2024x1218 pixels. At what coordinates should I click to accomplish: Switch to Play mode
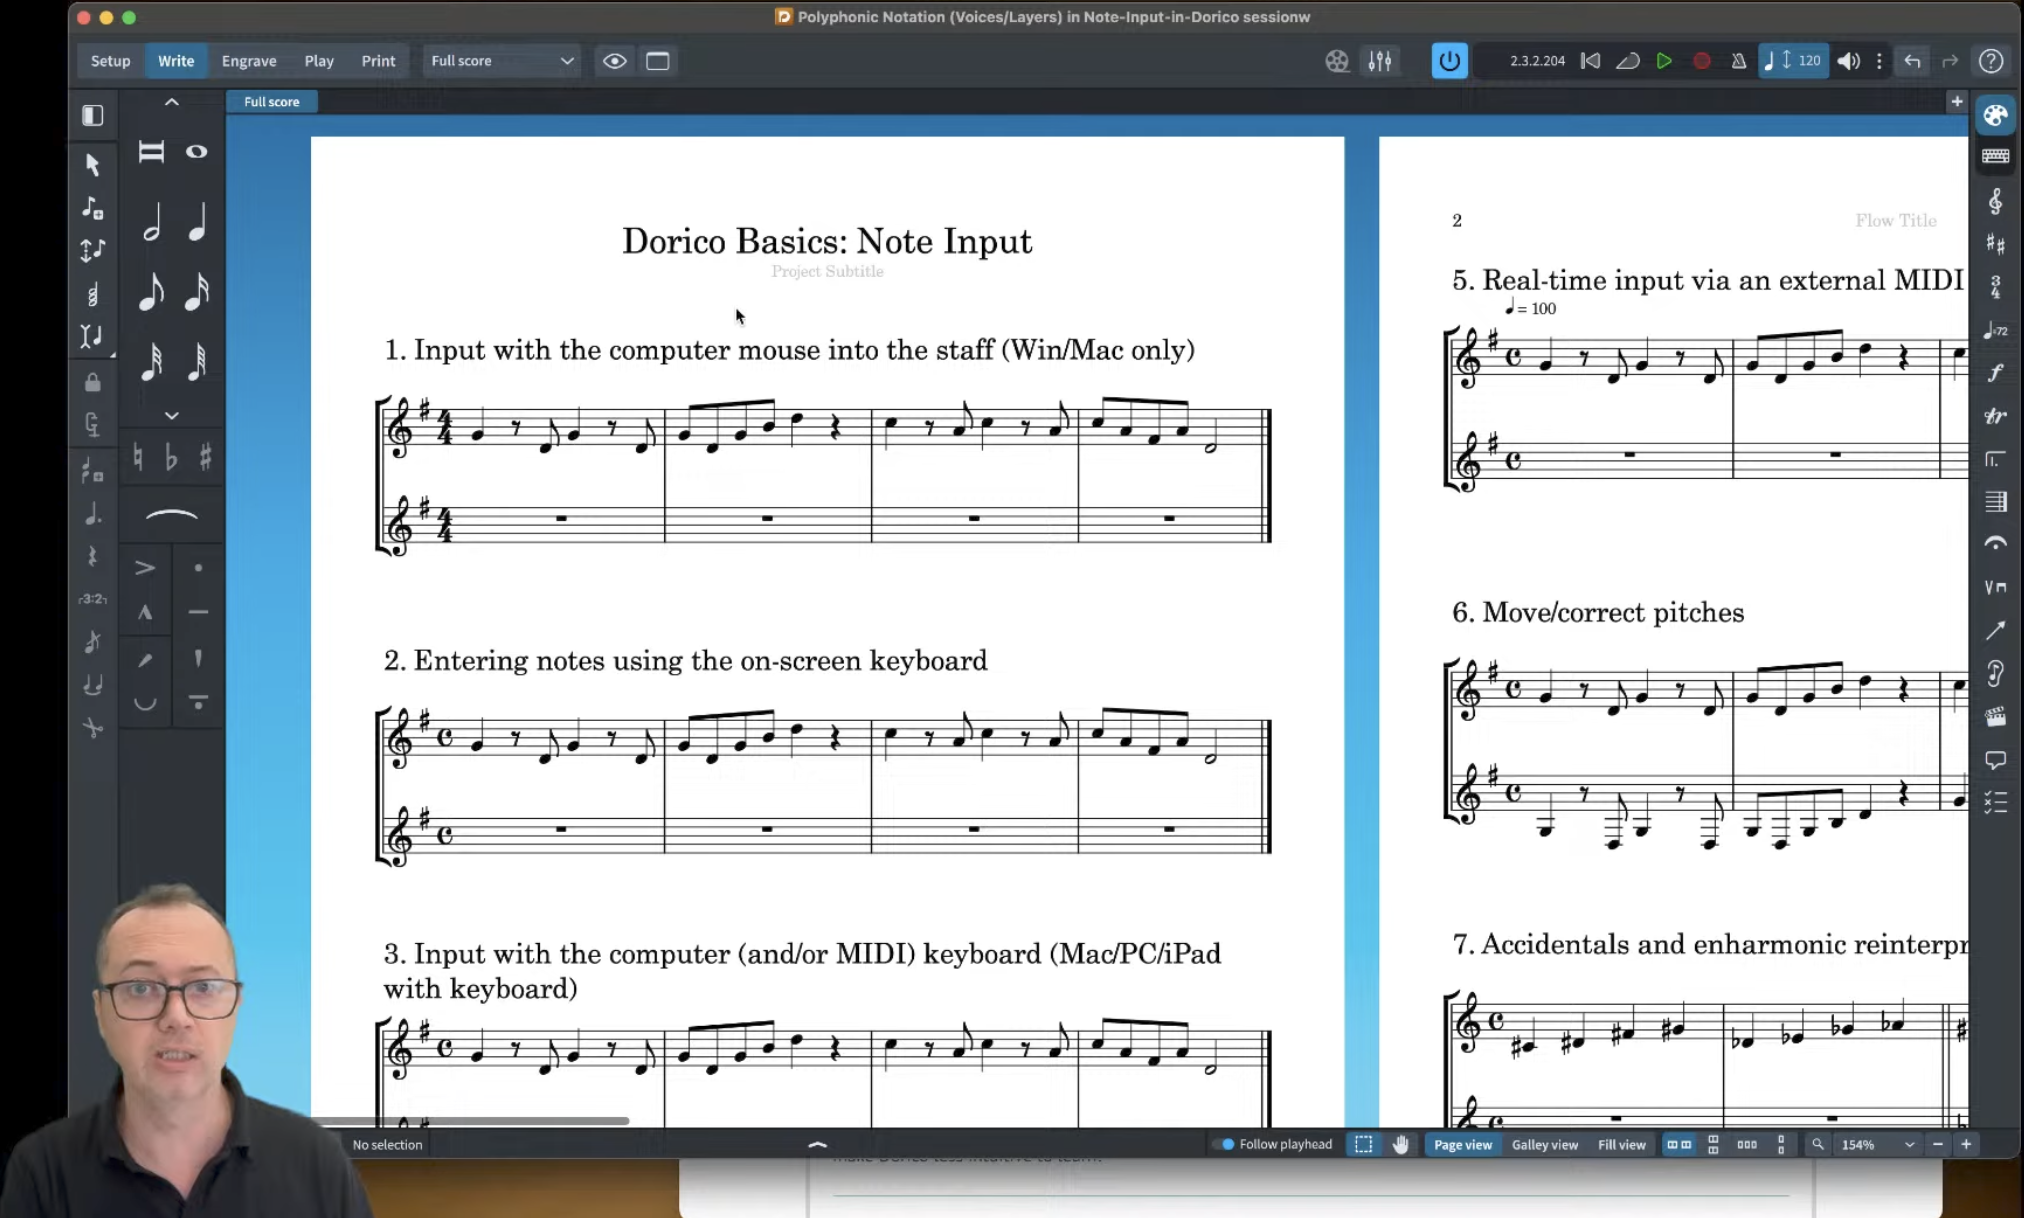point(319,61)
